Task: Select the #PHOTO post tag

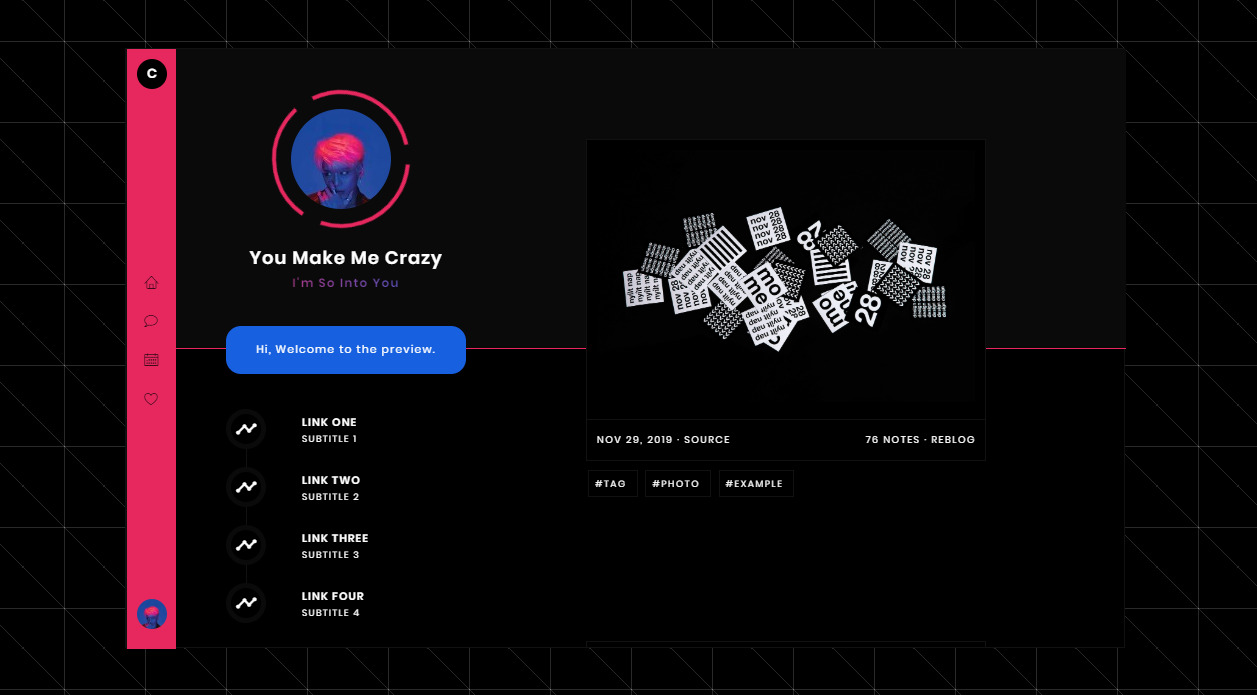Action: tap(676, 484)
